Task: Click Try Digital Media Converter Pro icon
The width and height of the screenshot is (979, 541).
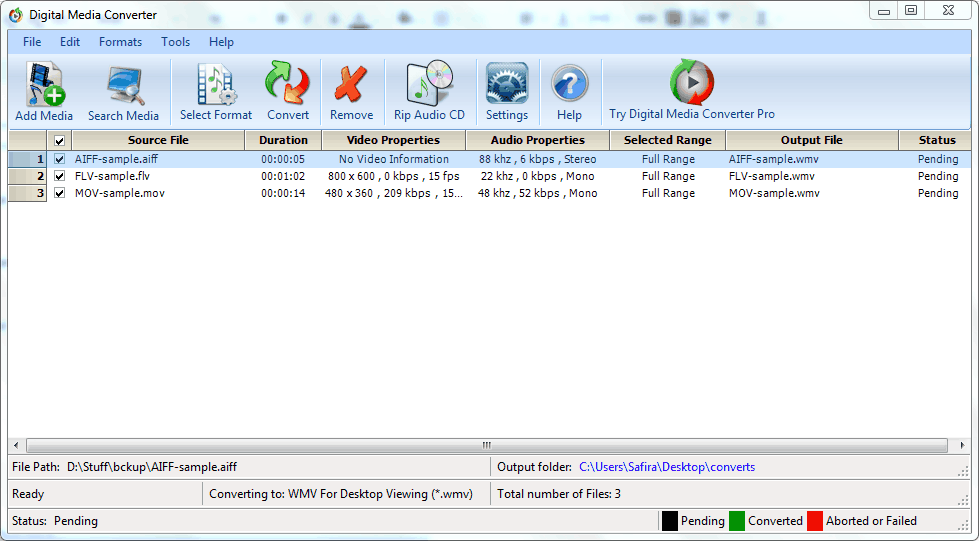Action: (x=692, y=82)
